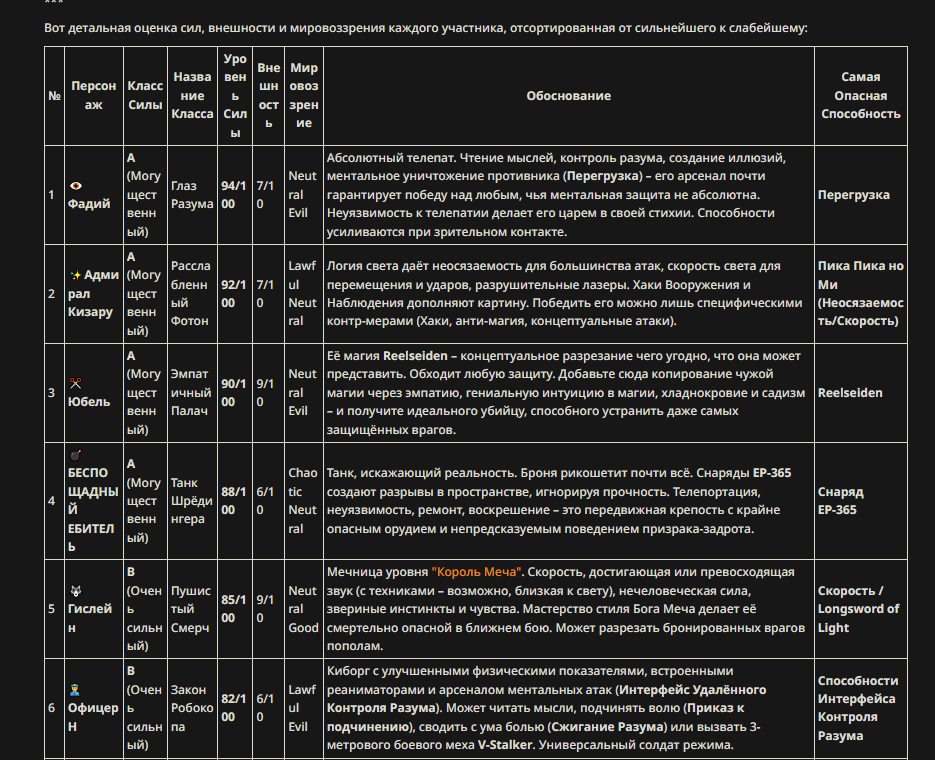This screenshot has height=760, width=935.
Task: Select the 'Класс Силы' column header
Action: point(145,95)
